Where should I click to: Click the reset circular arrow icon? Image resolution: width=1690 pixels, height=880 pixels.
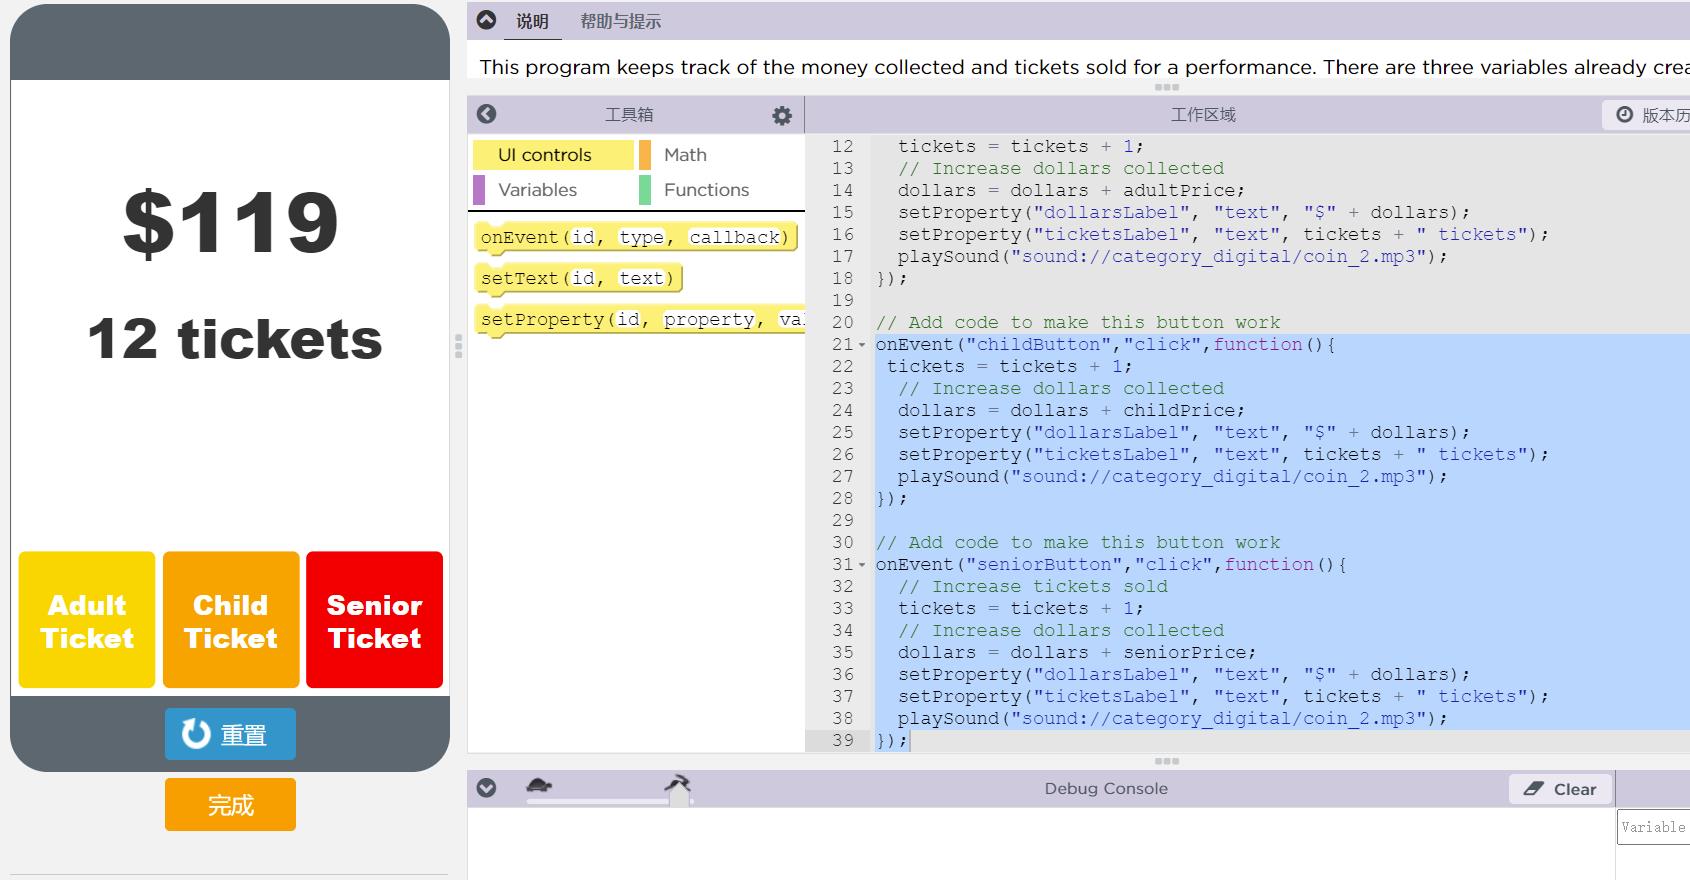196,734
